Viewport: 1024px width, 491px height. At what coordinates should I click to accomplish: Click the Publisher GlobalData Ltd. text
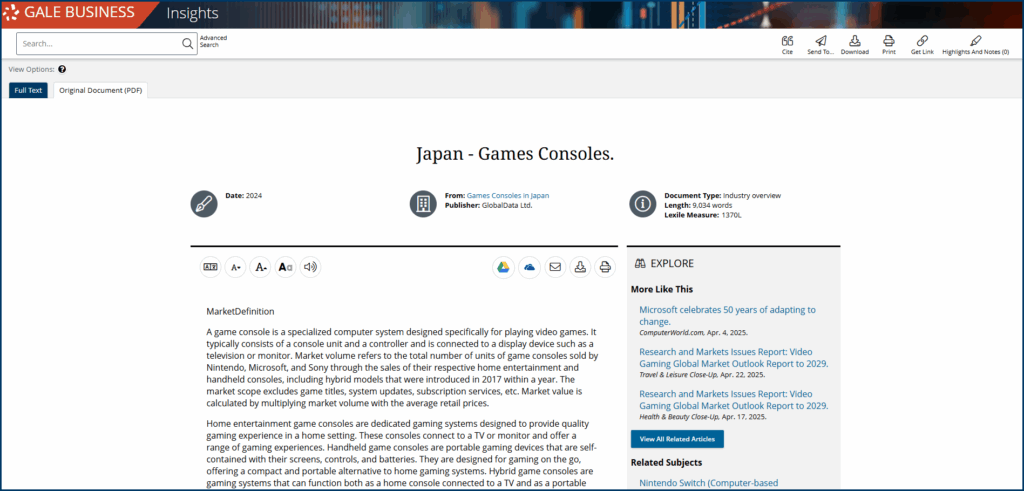pyautogui.click(x=488, y=205)
